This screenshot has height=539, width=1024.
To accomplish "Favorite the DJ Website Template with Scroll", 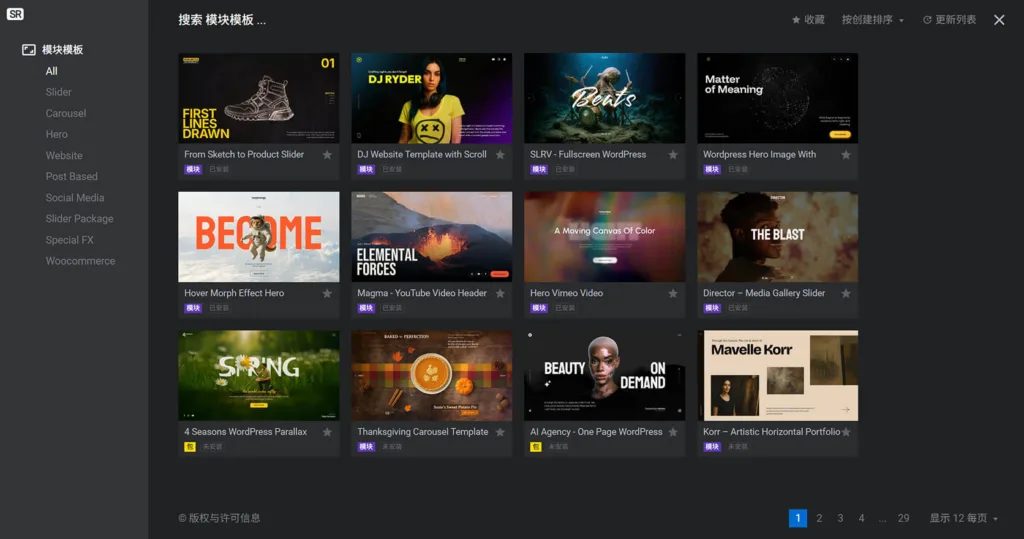I will 500,155.
